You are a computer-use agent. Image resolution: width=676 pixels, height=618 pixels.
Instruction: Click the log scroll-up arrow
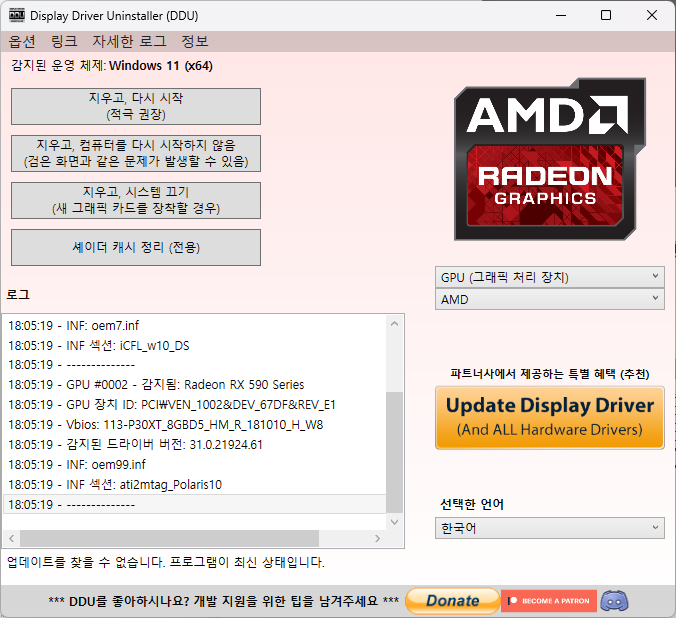point(394,323)
